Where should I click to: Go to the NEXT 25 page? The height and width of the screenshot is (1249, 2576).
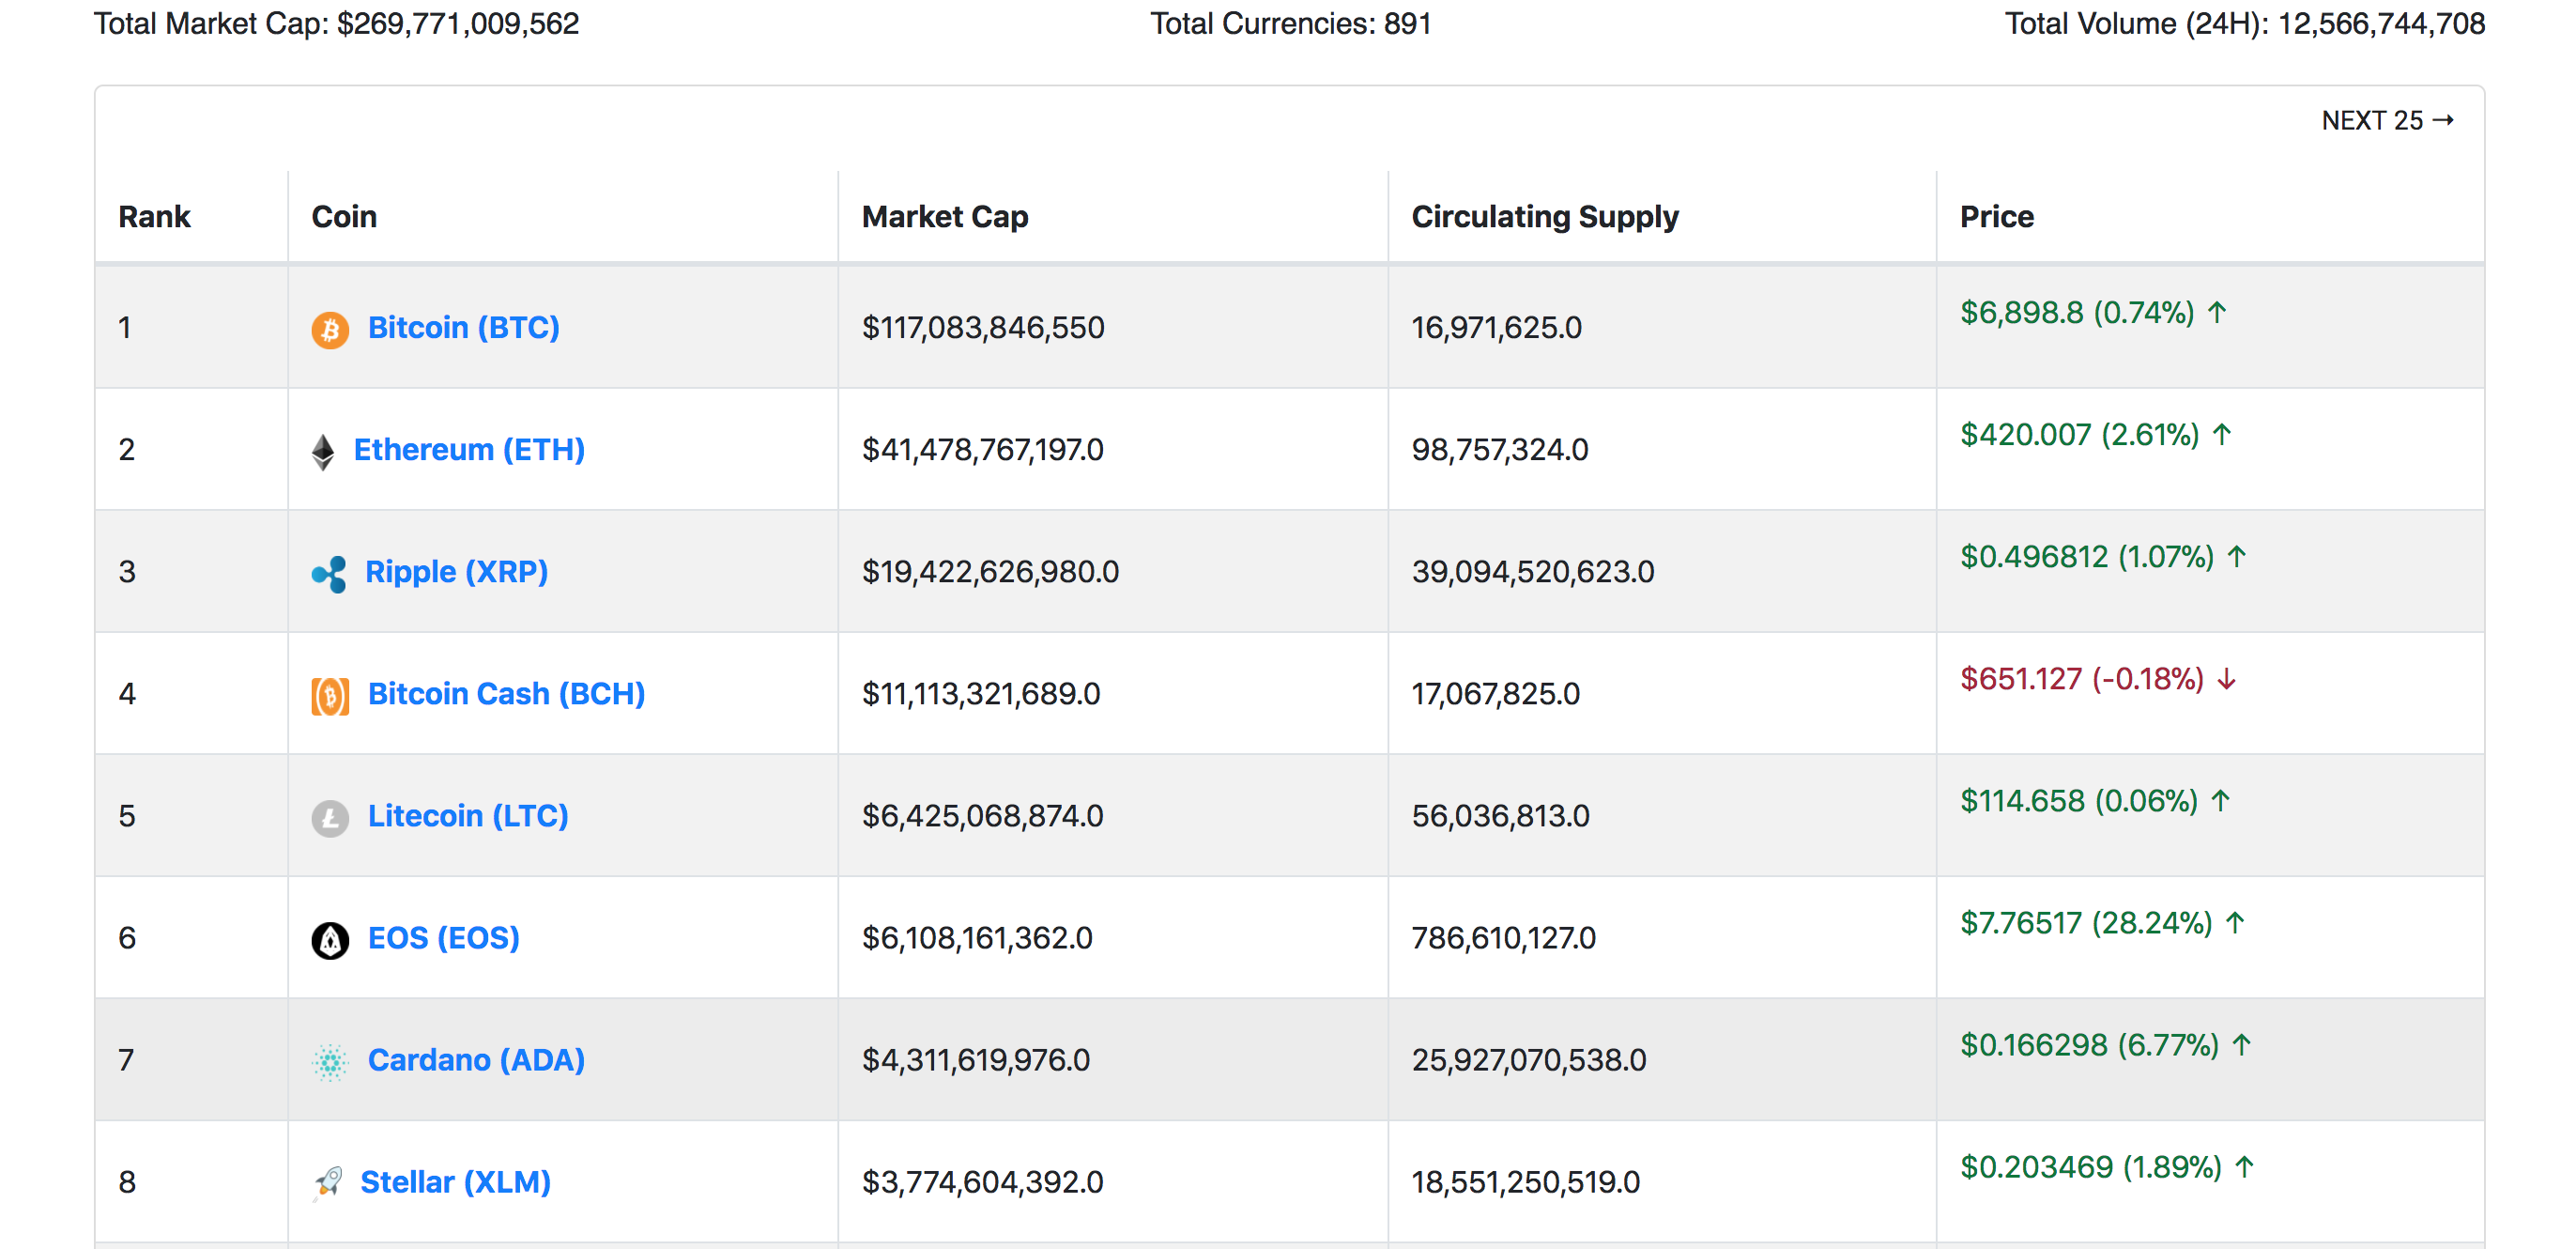point(2387,121)
